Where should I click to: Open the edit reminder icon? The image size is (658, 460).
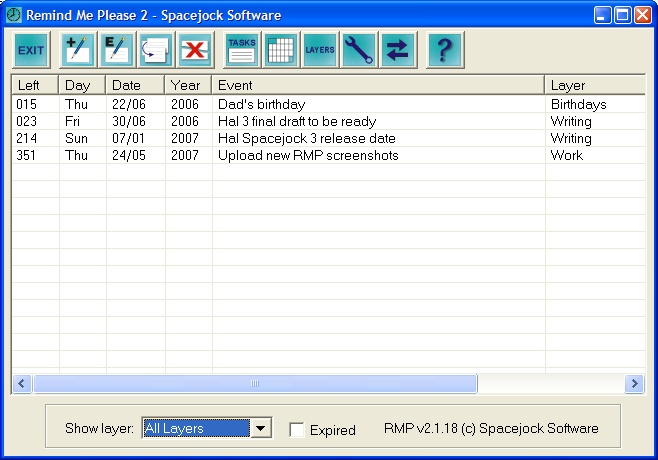(117, 49)
